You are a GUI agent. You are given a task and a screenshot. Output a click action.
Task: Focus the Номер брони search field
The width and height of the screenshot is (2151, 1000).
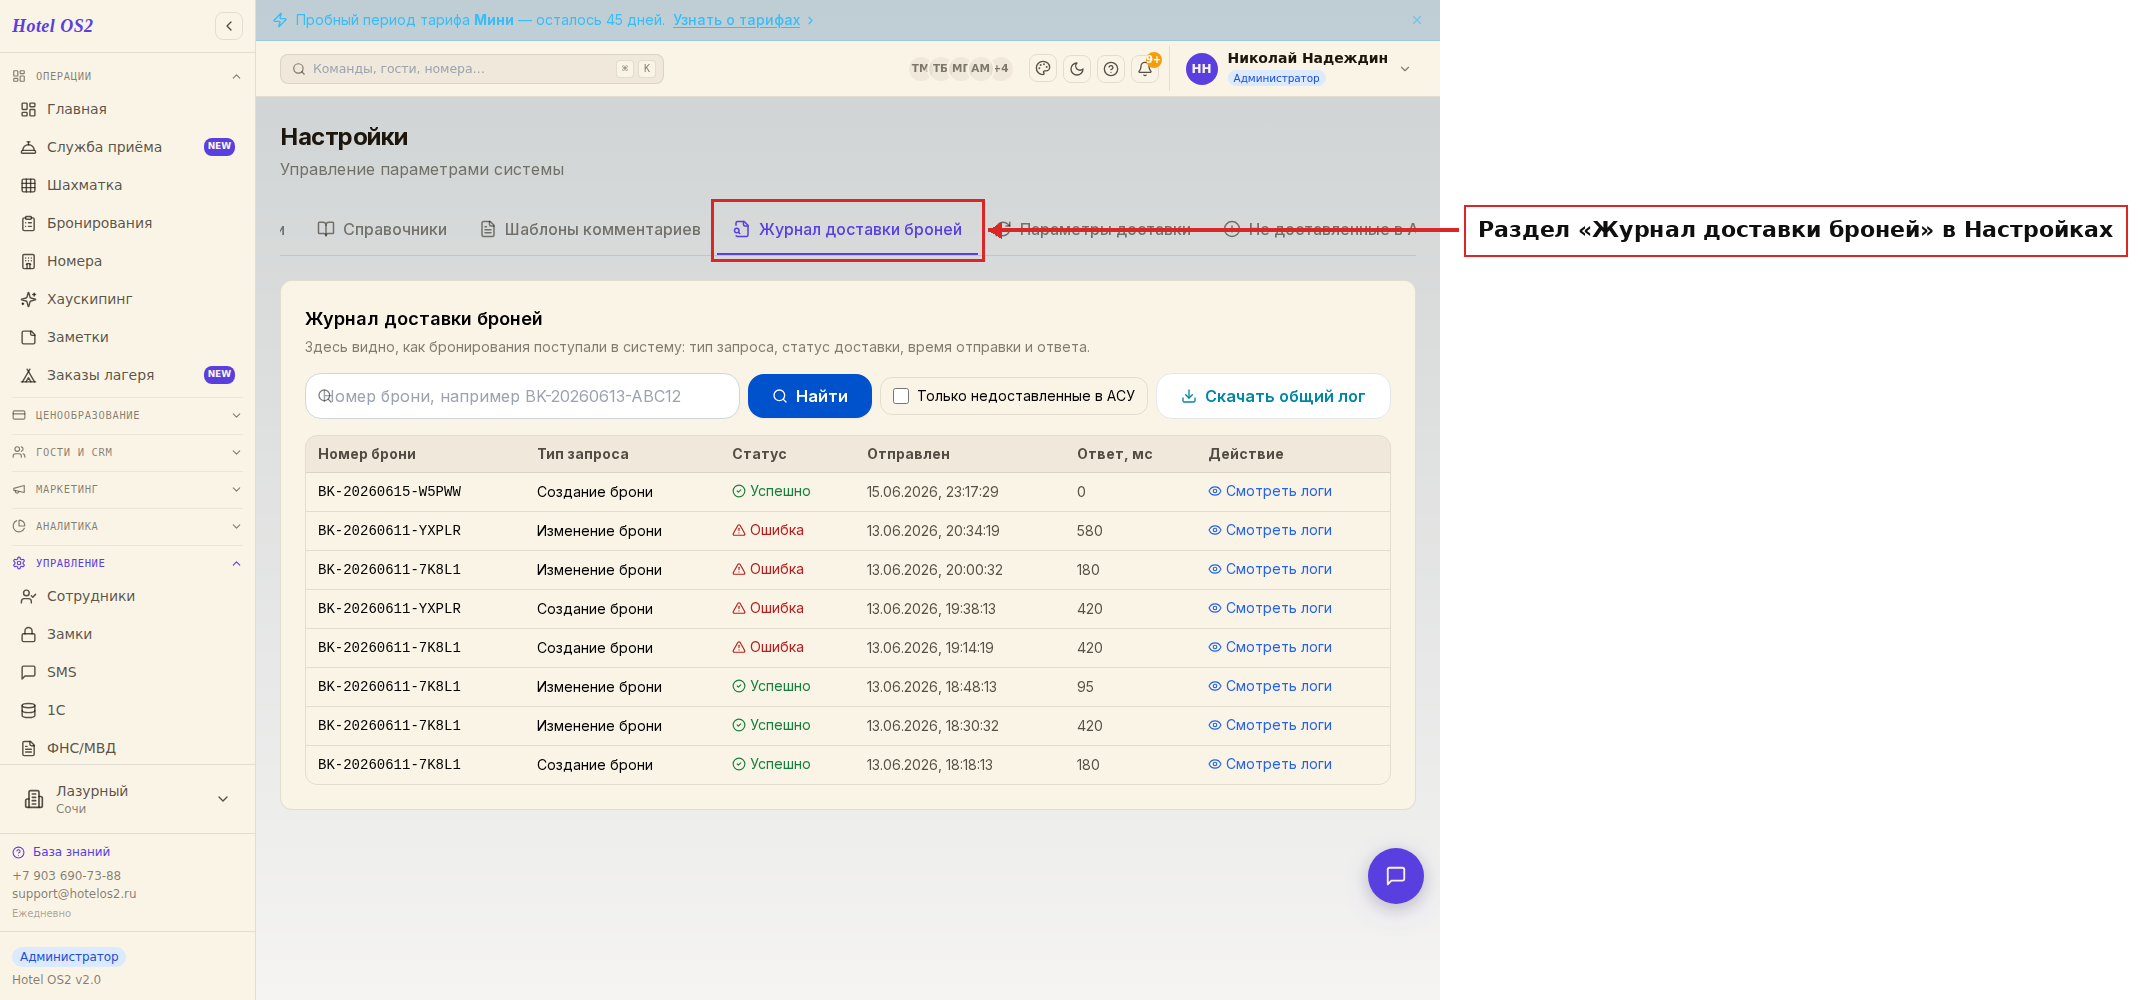[x=522, y=396]
